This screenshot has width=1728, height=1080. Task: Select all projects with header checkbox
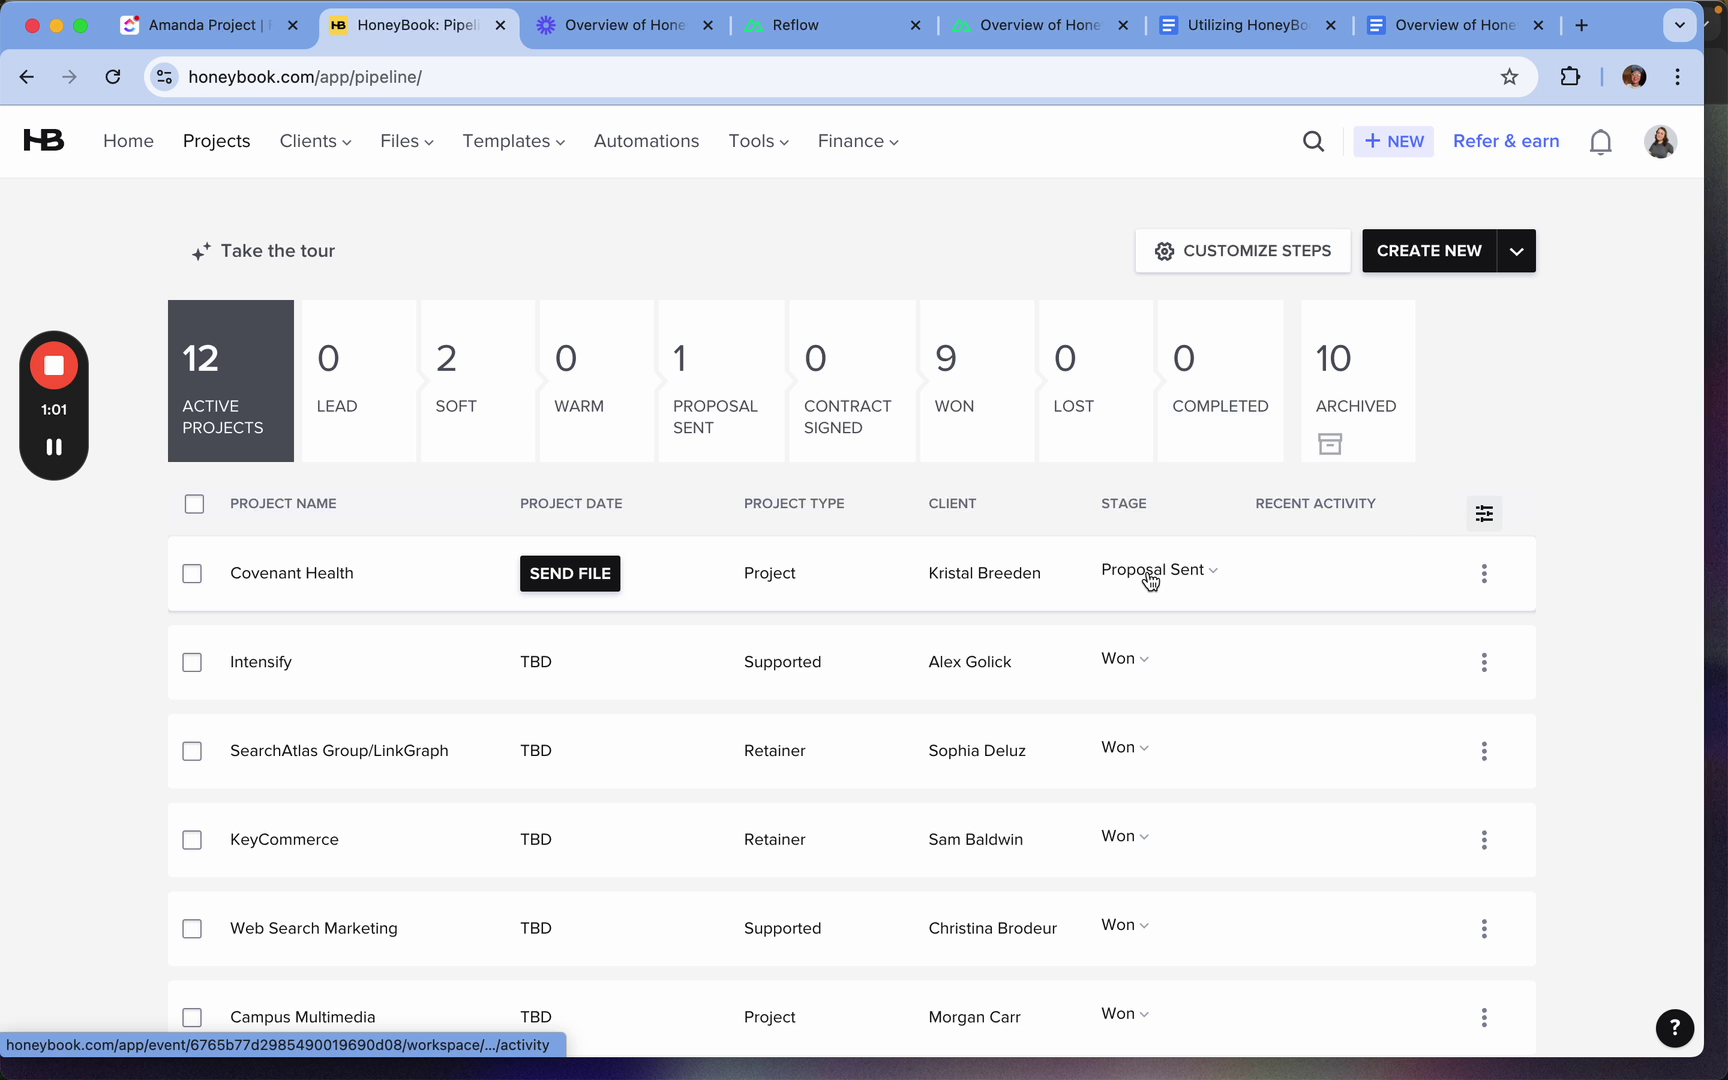pos(194,504)
